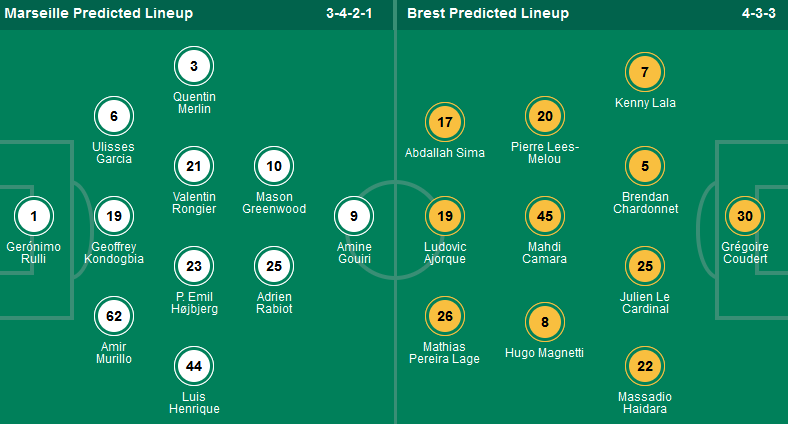Click Kenny Lala's number 7 badge
Image resolution: width=788 pixels, height=424 pixels.
[x=645, y=72]
